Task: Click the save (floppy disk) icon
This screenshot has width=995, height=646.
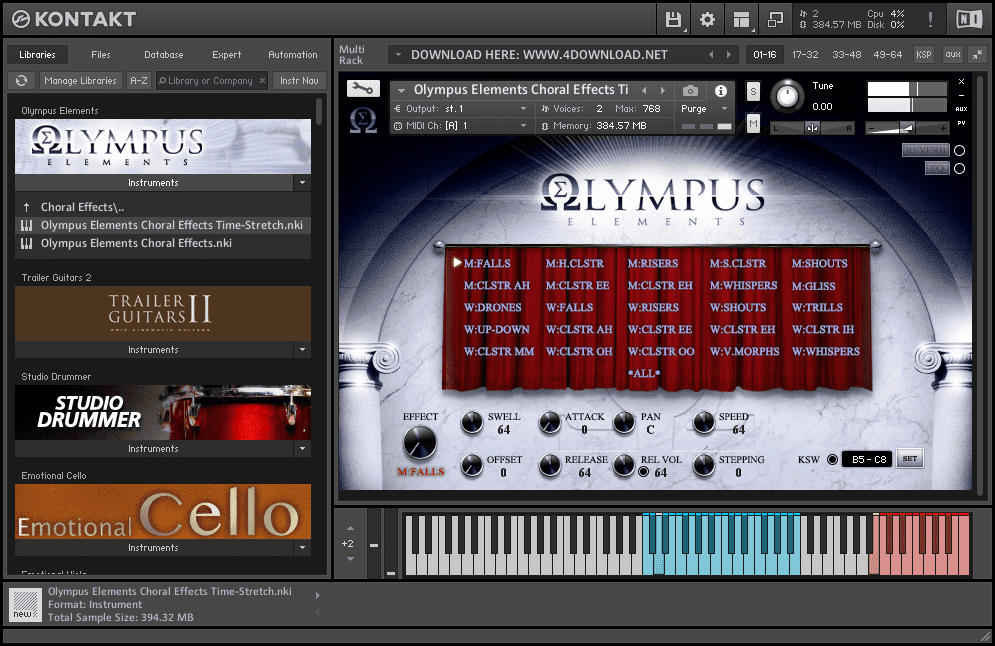Action: pyautogui.click(x=673, y=20)
